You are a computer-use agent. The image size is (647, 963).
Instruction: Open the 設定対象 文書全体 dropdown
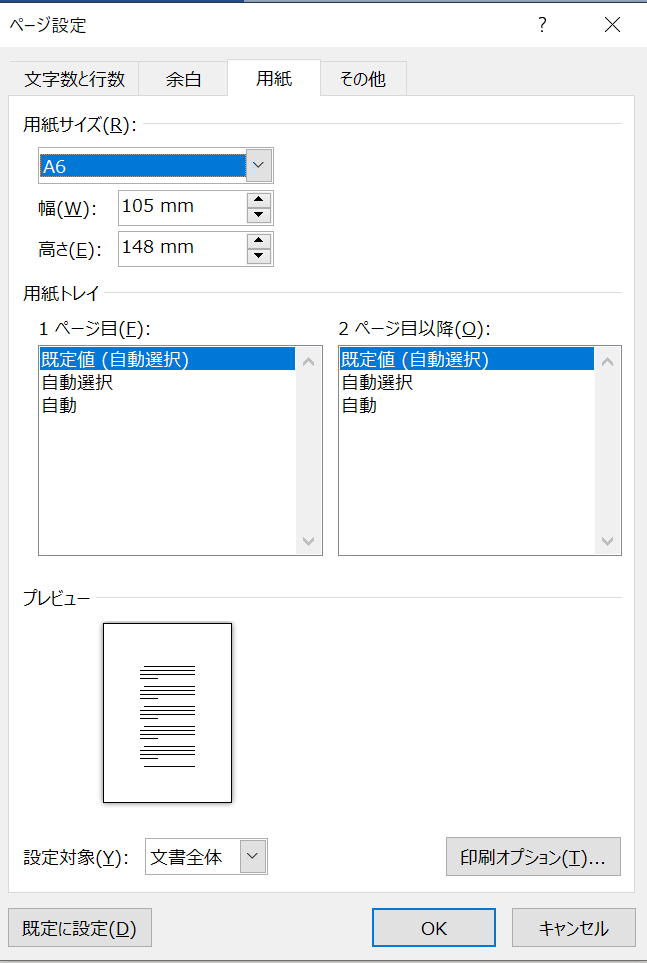pos(206,857)
